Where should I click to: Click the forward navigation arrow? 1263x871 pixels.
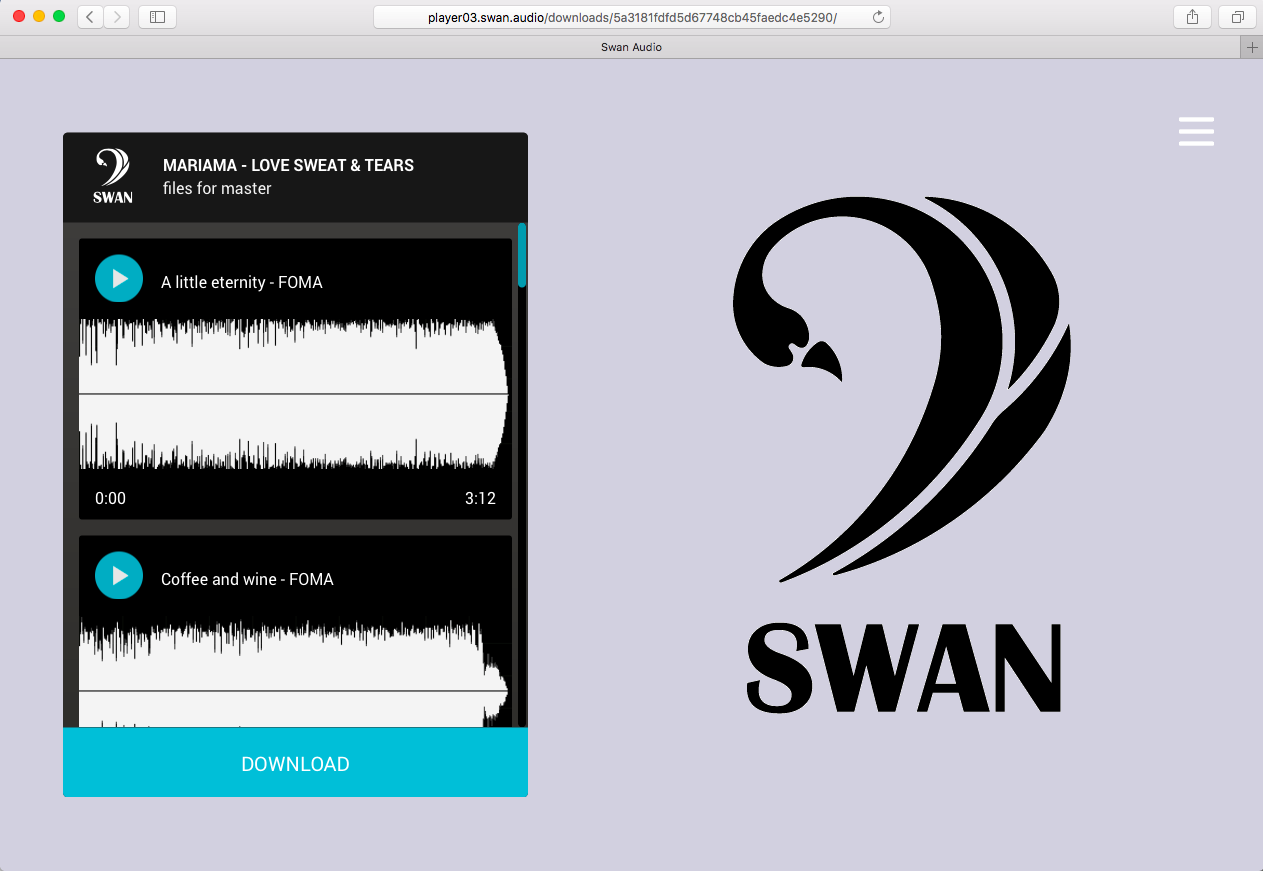click(x=115, y=16)
